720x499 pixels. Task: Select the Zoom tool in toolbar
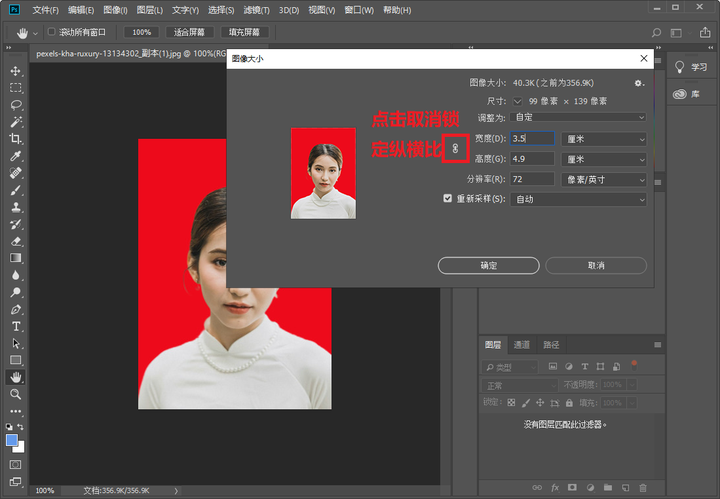pyautogui.click(x=16, y=394)
